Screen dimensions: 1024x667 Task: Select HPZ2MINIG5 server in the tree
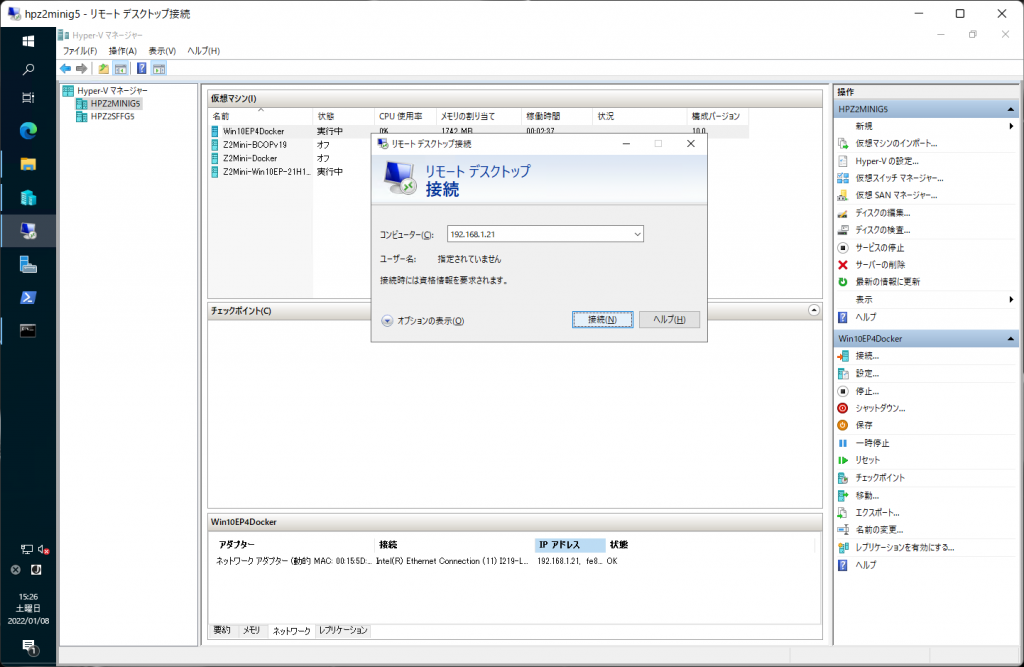click(x=115, y=103)
